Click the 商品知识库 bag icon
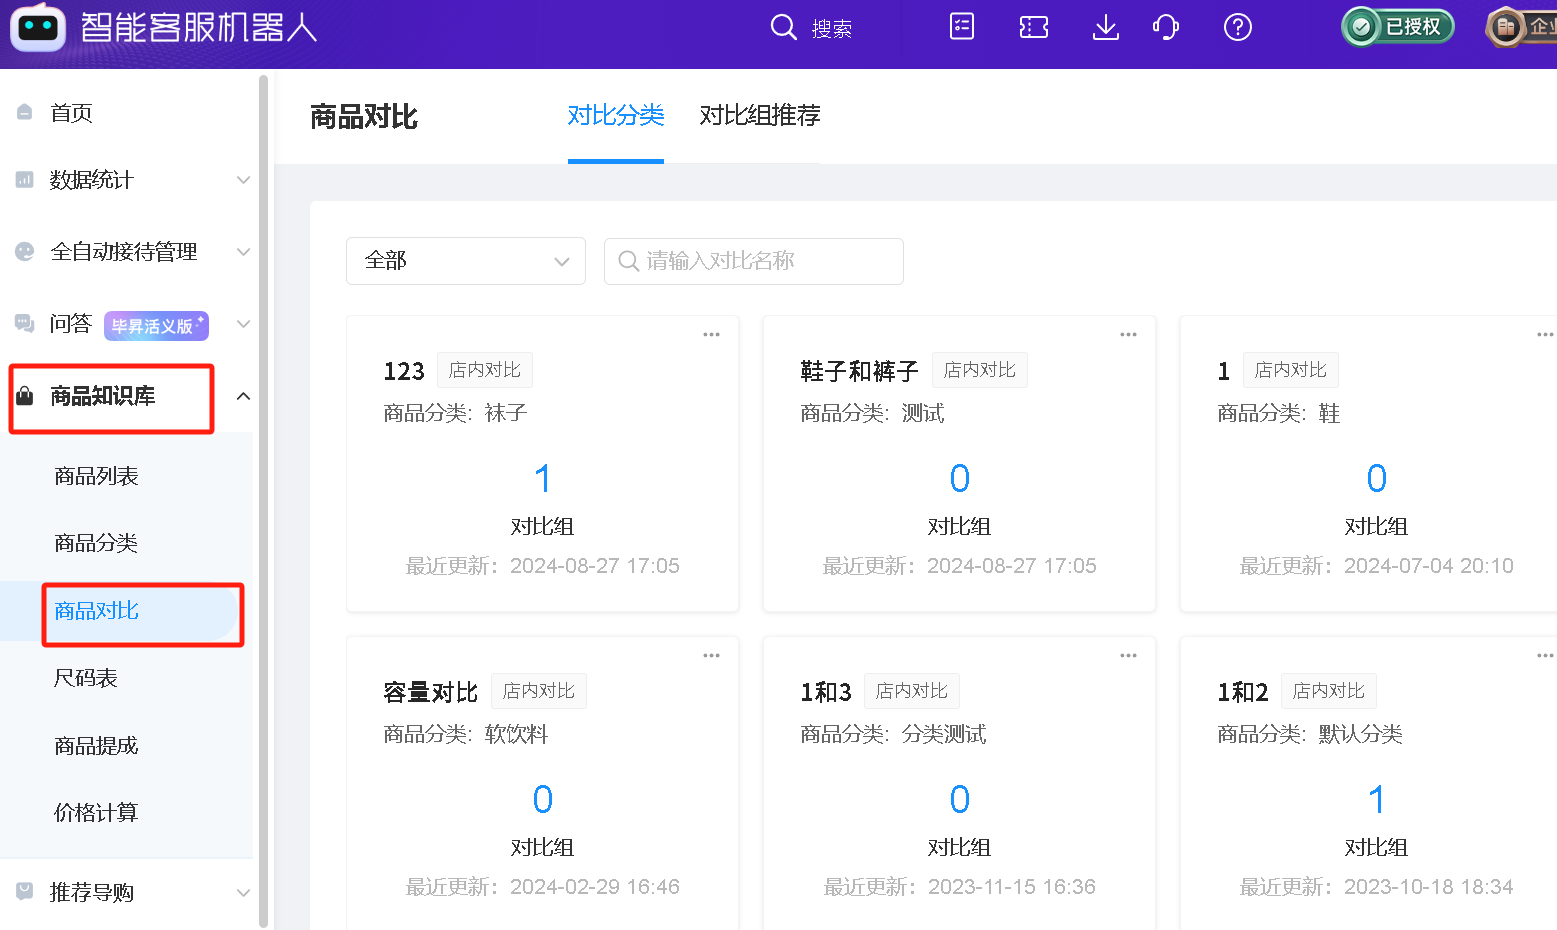 point(25,396)
